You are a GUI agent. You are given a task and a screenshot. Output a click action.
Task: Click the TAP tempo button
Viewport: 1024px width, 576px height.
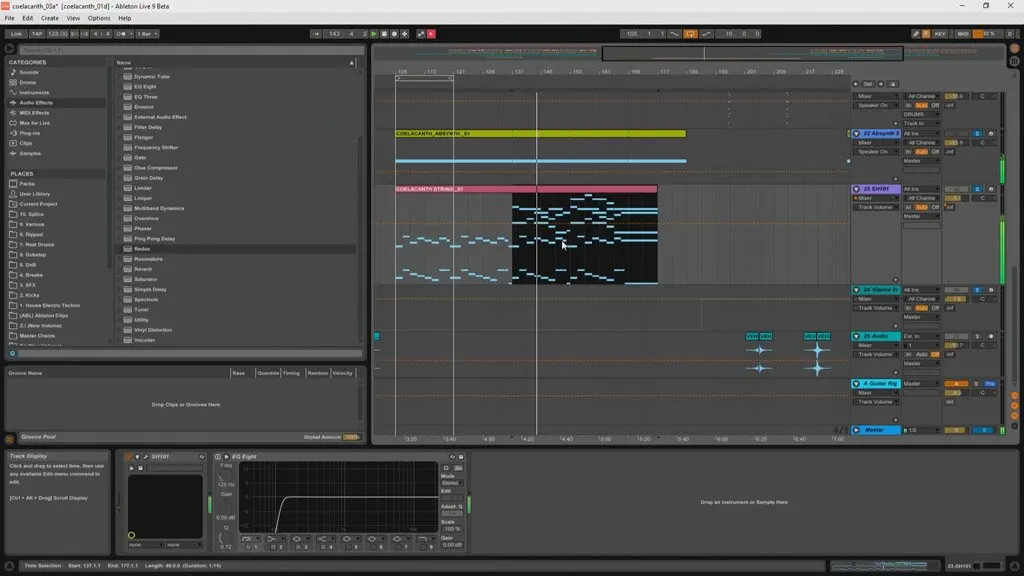tap(35, 34)
